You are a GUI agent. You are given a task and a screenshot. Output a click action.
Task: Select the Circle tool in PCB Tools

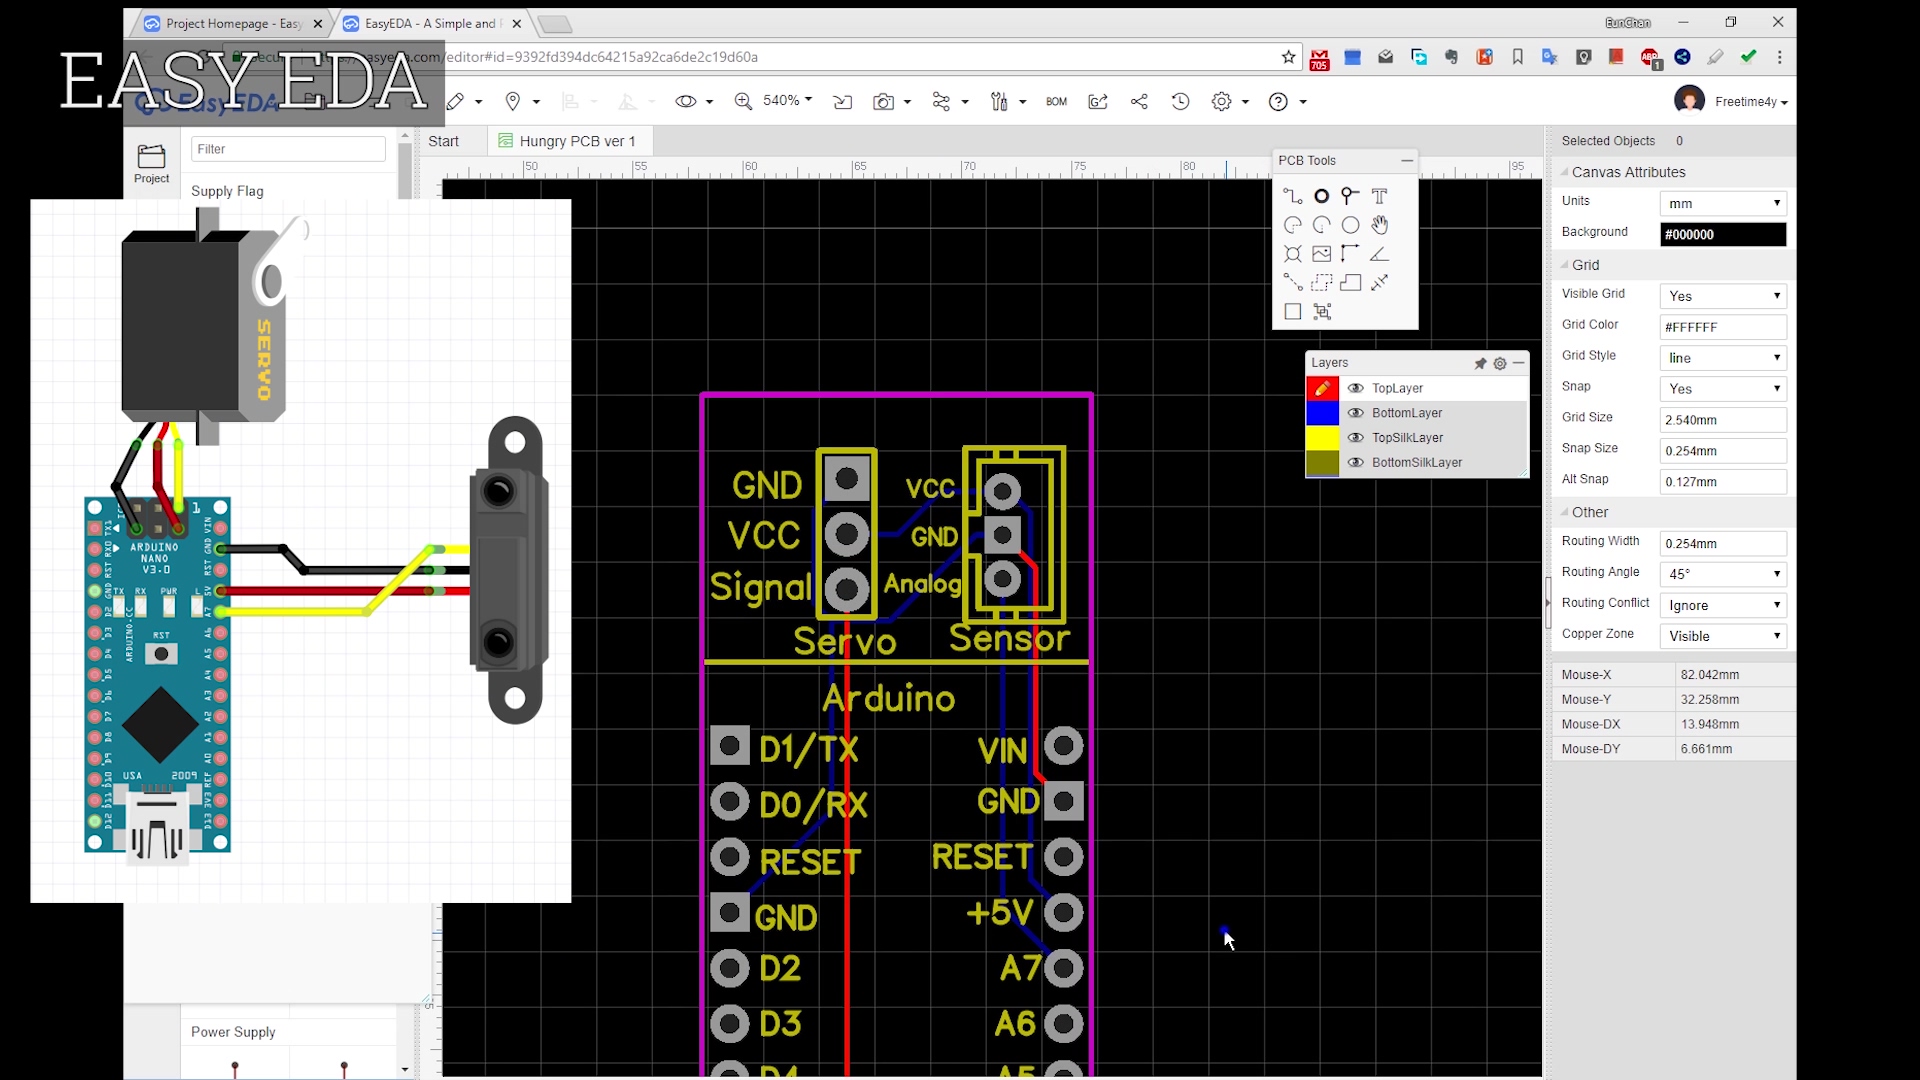(1350, 225)
